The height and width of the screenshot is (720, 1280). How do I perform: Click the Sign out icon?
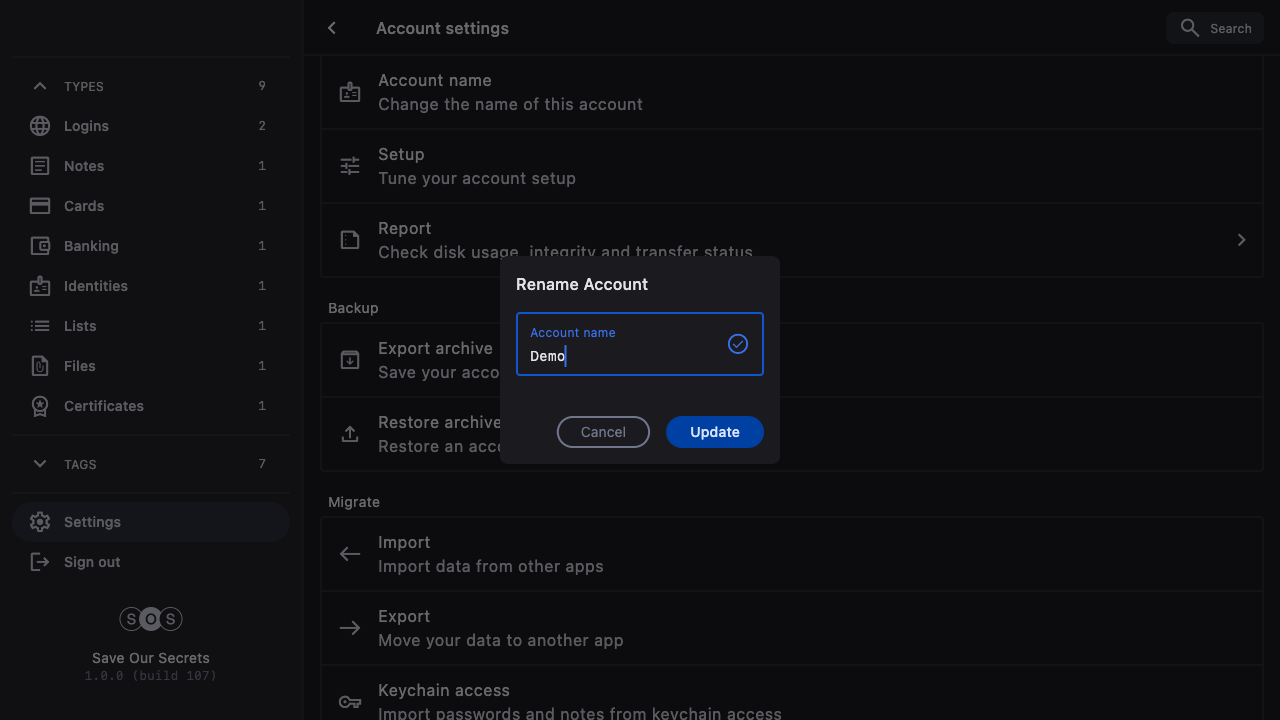(40, 562)
